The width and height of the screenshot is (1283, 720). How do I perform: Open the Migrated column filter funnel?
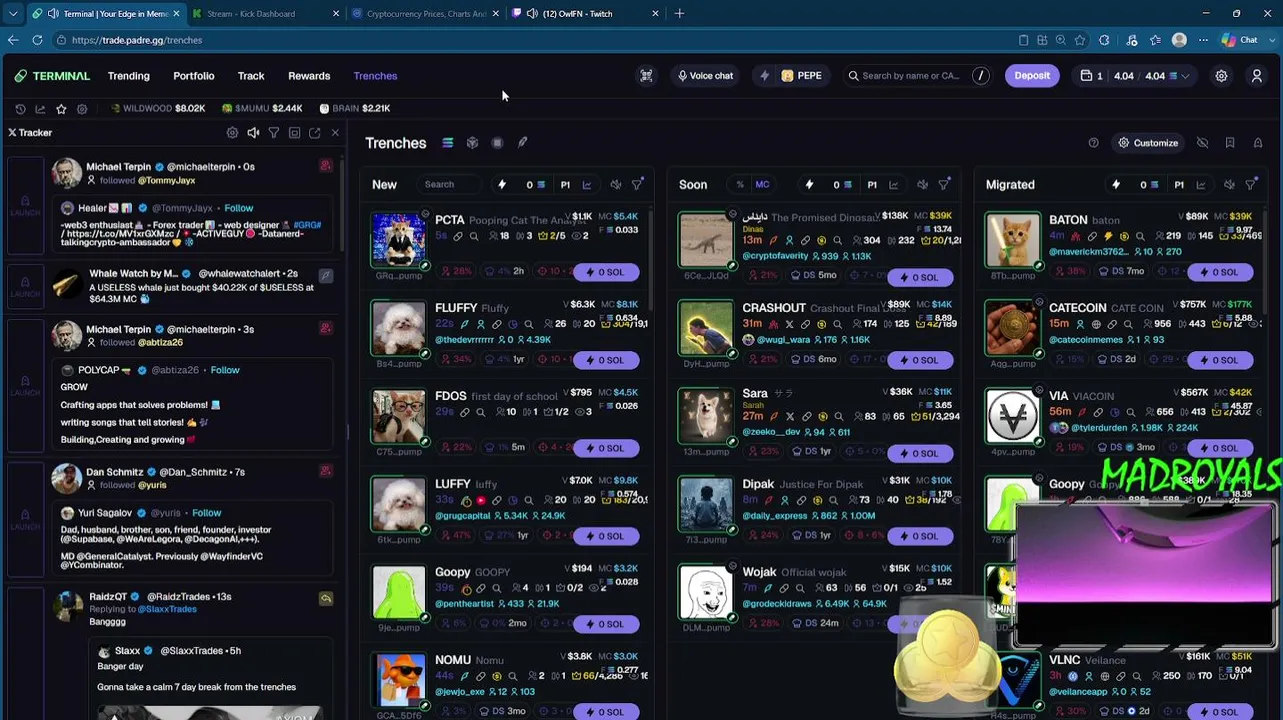(1251, 185)
